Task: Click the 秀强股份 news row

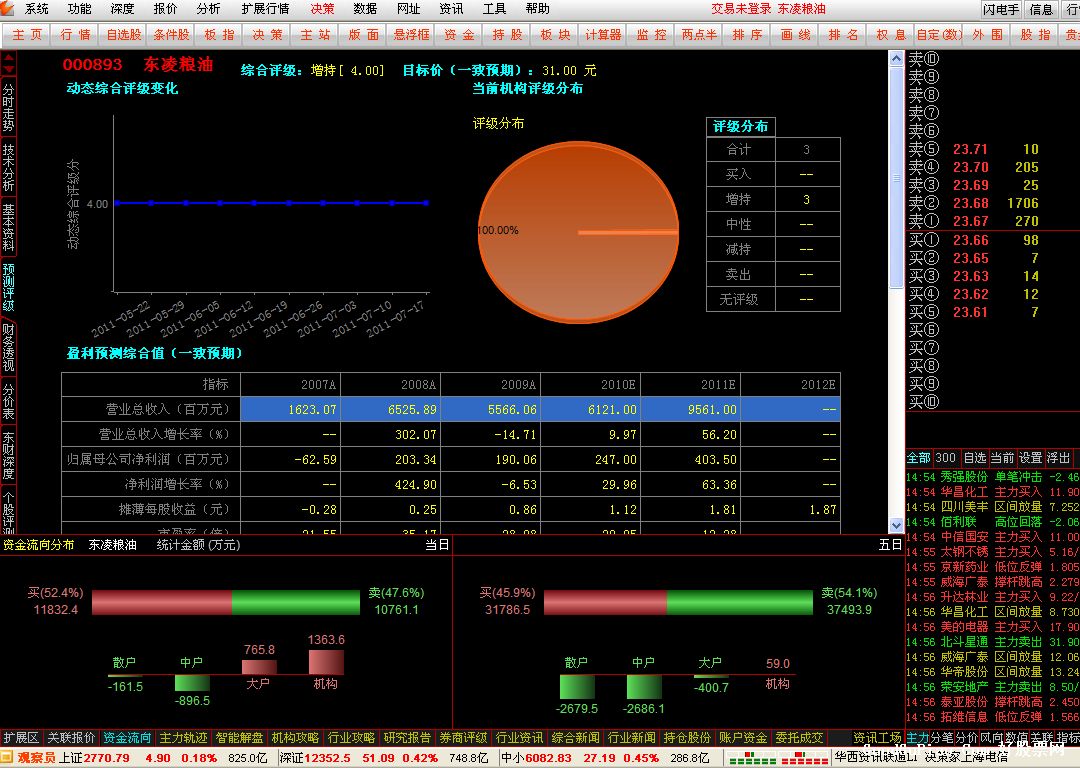Action: [x=993, y=477]
